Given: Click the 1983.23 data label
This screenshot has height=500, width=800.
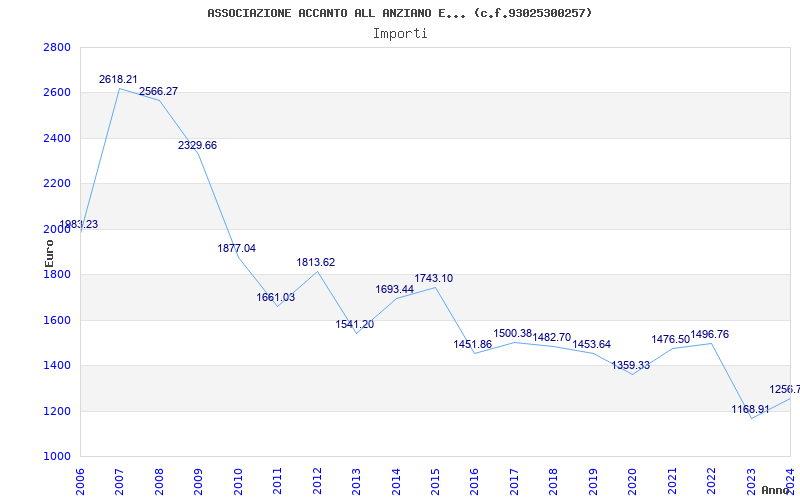Looking at the screenshot, I should (x=79, y=224).
